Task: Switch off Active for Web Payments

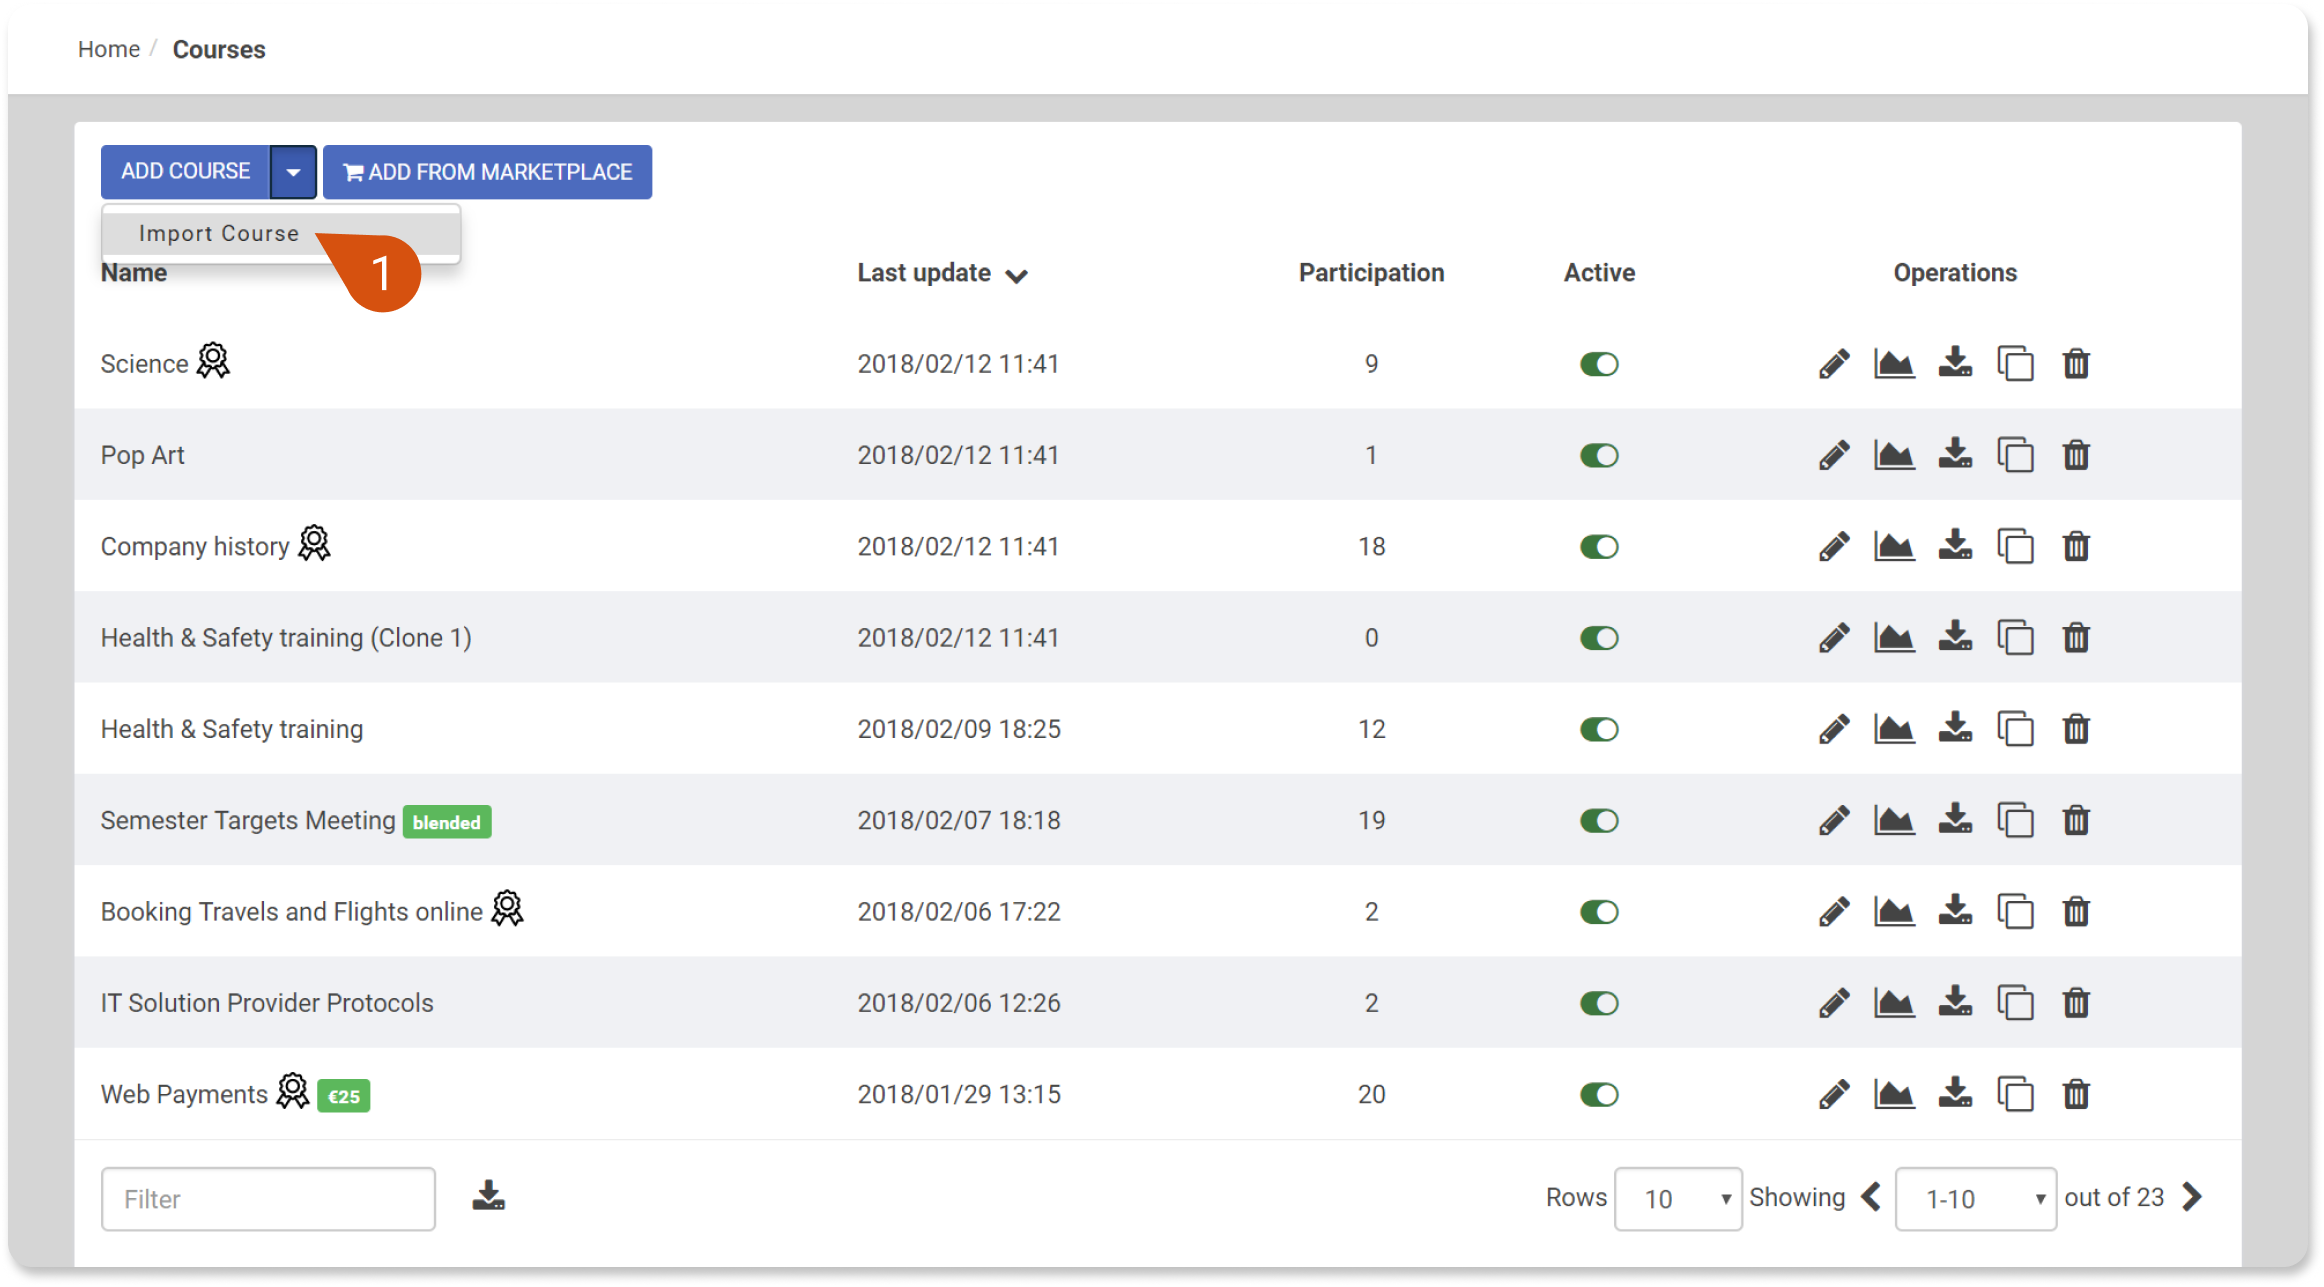Action: click(1599, 1094)
